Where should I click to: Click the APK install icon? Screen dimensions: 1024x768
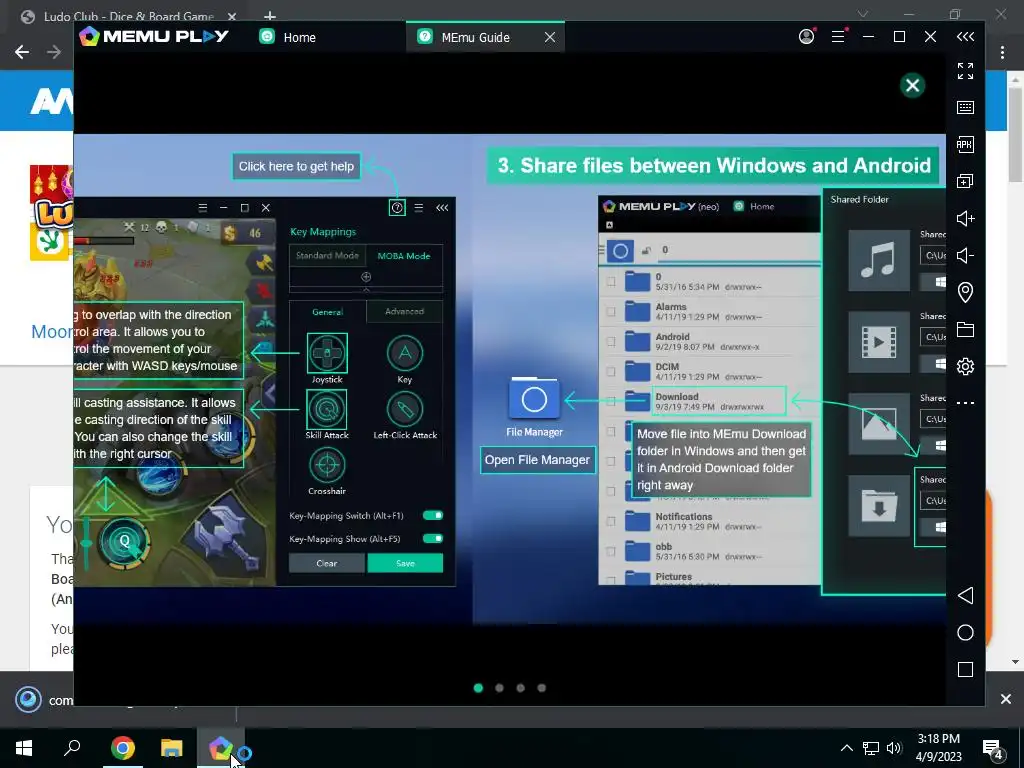click(x=965, y=144)
